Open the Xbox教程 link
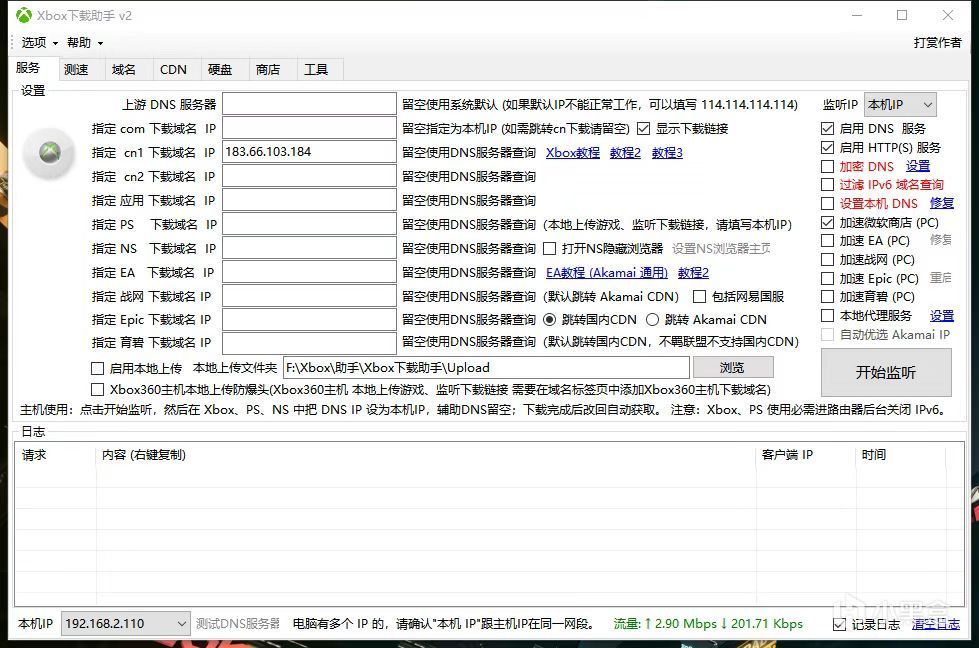Screen dimensions: 979x648 pos(573,152)
